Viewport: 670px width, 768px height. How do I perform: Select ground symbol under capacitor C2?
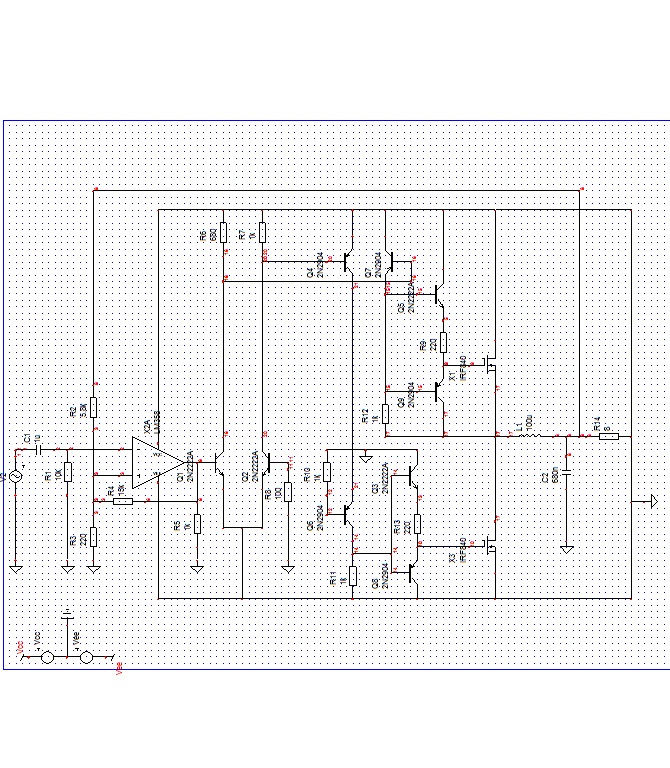[x=567, y=550]
